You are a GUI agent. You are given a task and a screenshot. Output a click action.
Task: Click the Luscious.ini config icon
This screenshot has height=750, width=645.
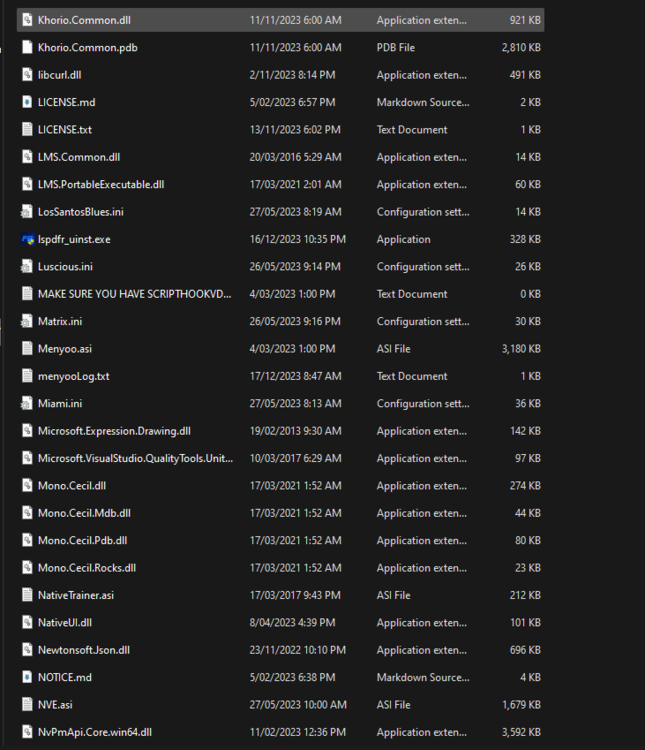(27, 266)
